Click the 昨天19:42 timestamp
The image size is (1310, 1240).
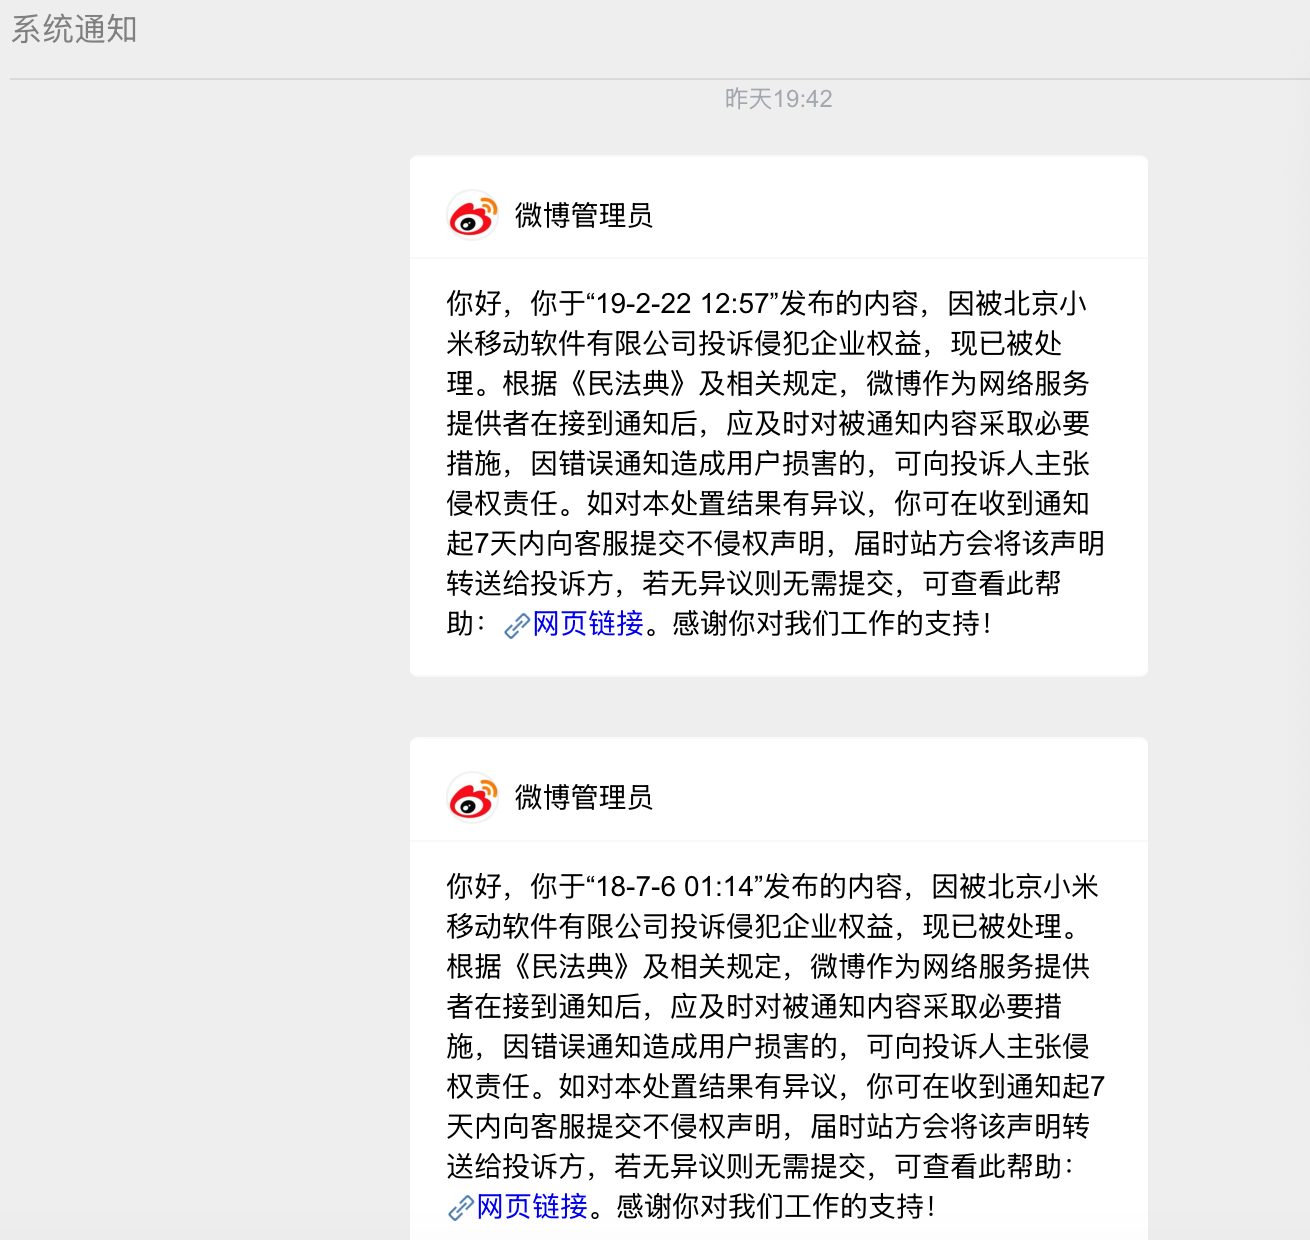coord(778,98)
